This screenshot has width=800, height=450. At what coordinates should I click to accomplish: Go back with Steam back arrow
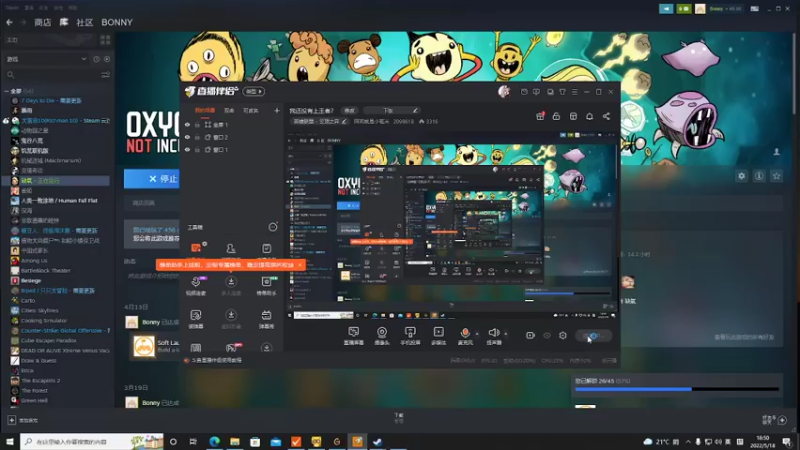[x=10, y=22]
